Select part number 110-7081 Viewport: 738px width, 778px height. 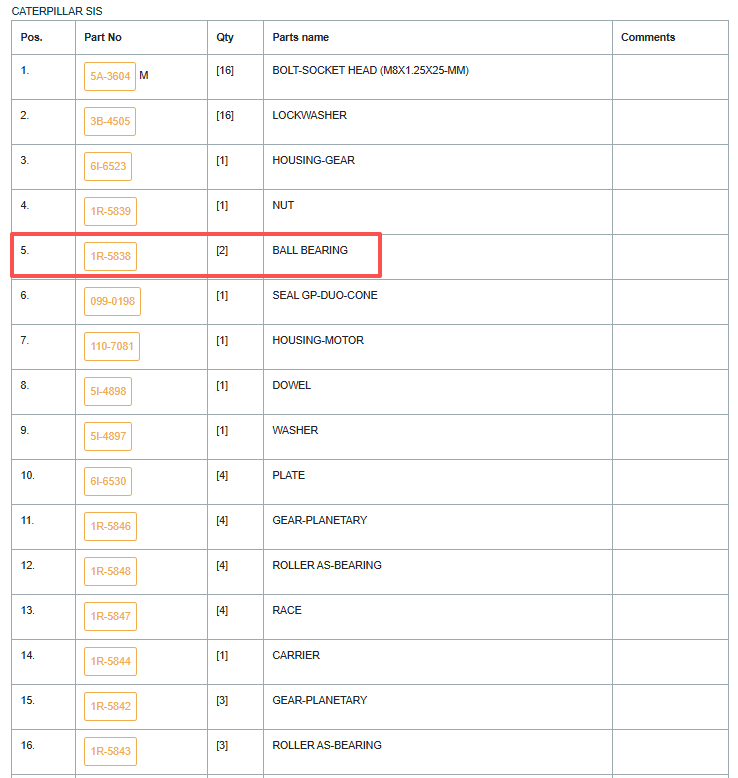pyautogui.click(x=112, y=346)
